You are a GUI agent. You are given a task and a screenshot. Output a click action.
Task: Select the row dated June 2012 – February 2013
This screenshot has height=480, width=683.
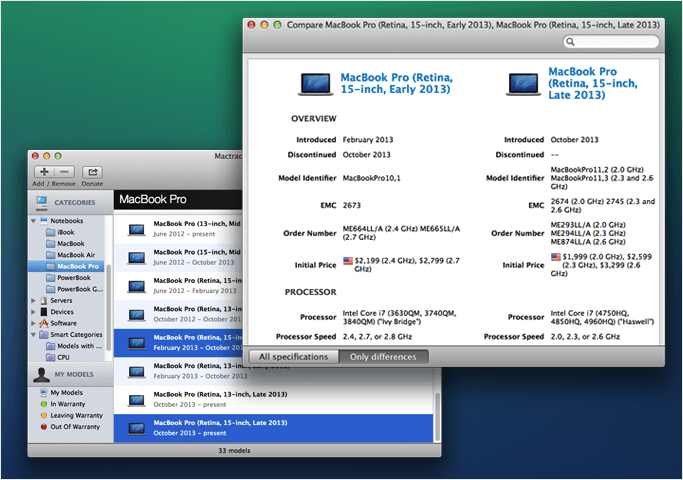[x=178, y=286]
